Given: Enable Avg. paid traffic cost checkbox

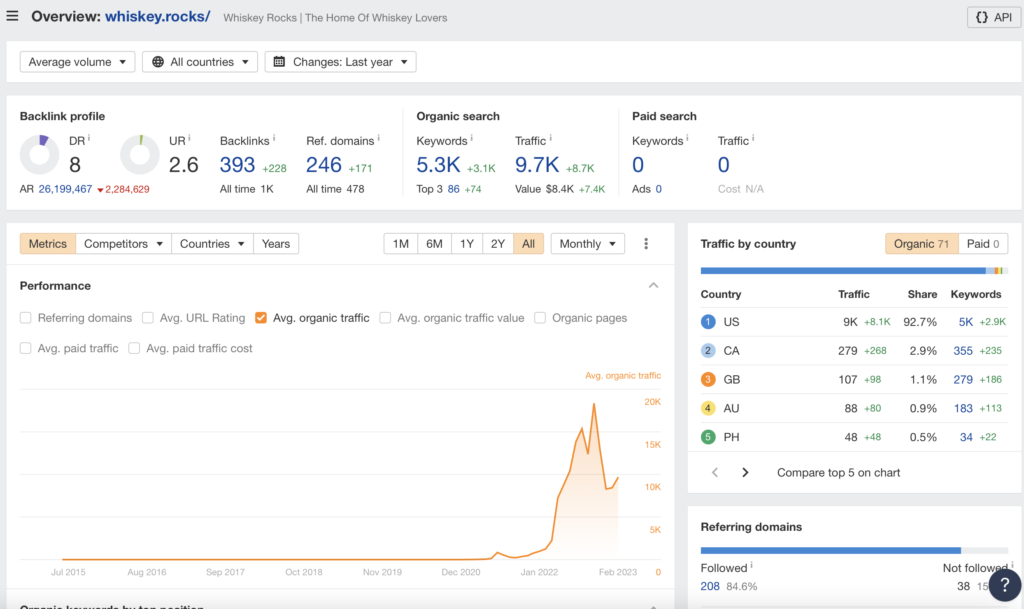Looking at the screenshot, I should tap(134, 348).
